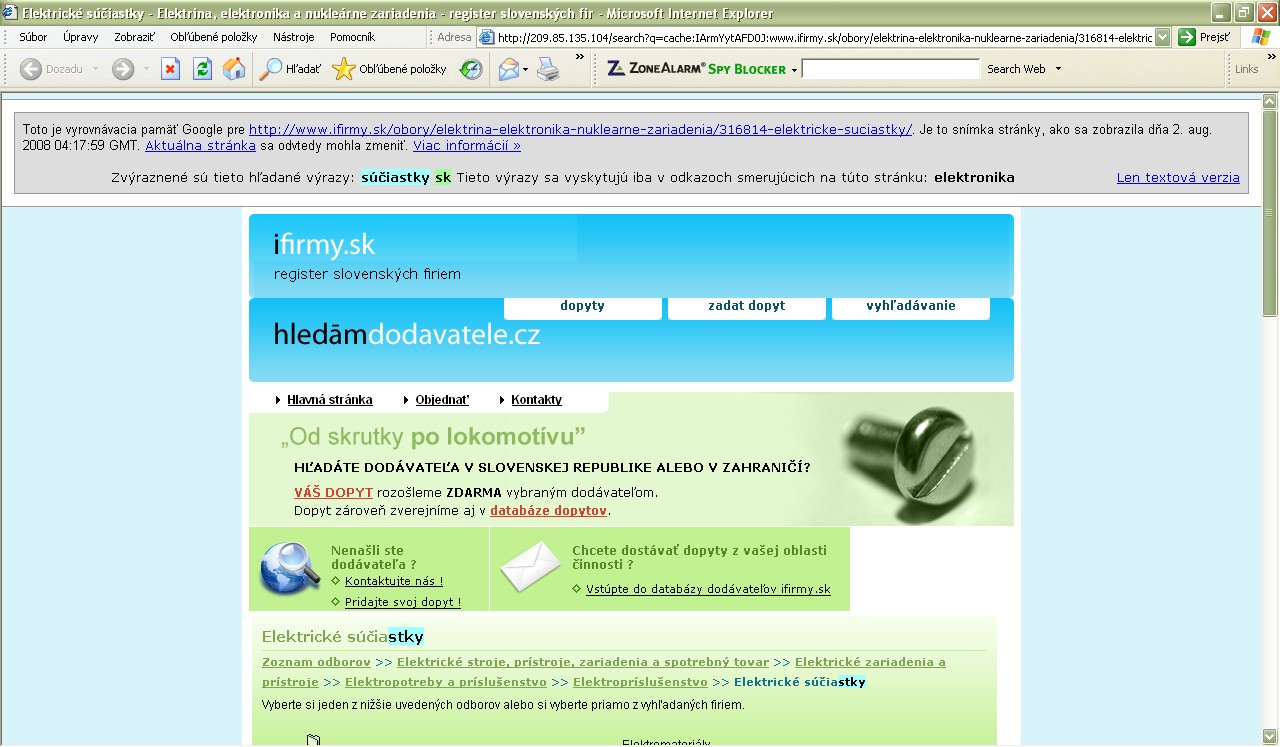This screenshot has width=1280, height=747.
Task: Click the Forward arrow icon
Action: (123, 69)
